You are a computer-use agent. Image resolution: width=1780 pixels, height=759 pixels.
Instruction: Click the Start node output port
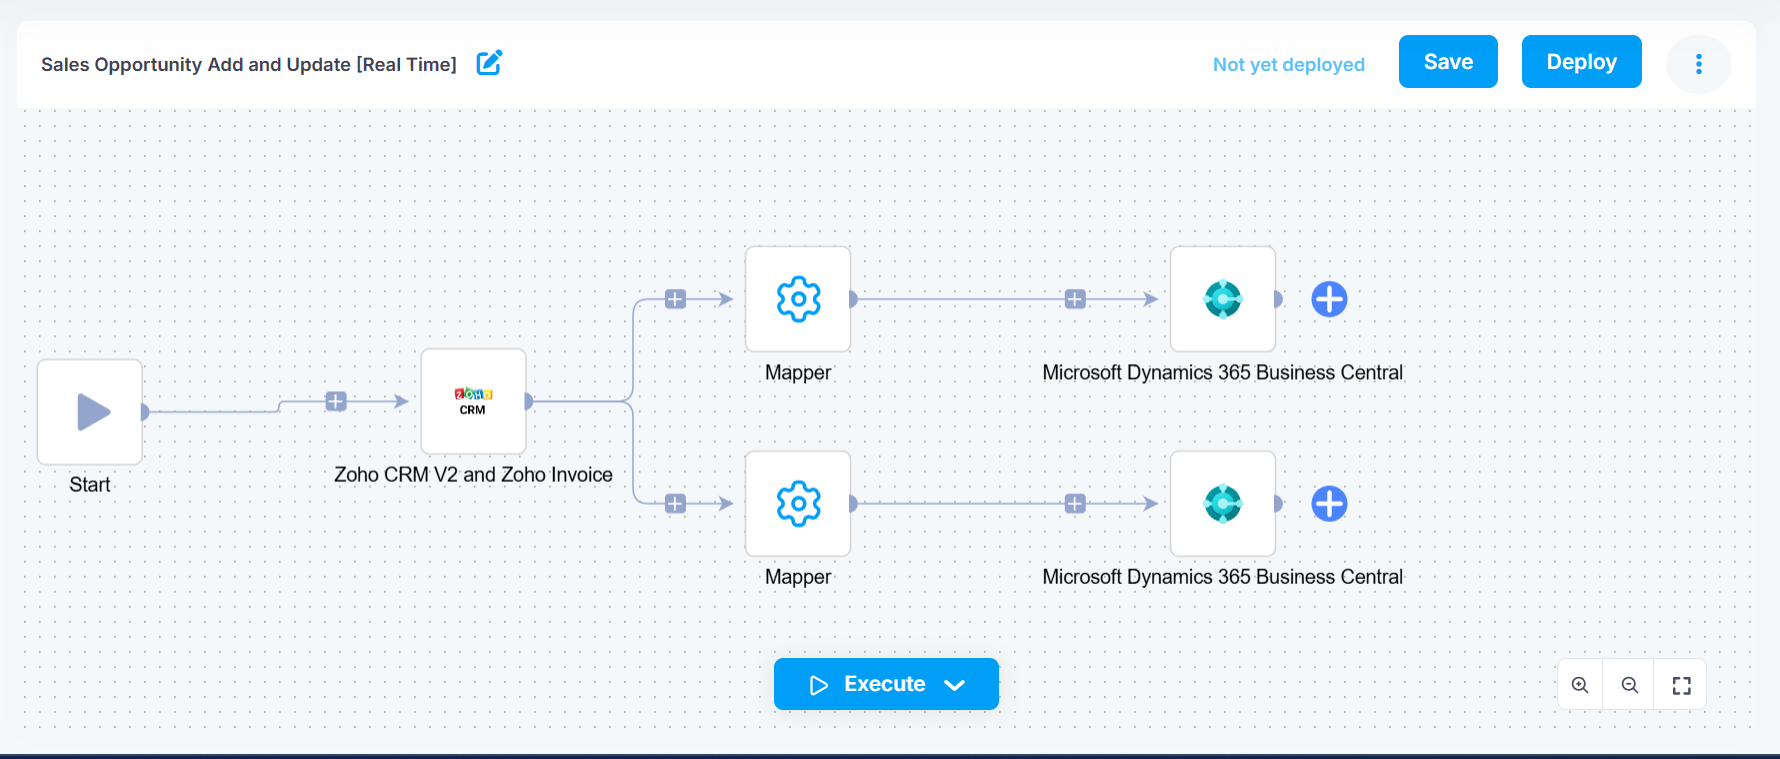click(145, 412)
